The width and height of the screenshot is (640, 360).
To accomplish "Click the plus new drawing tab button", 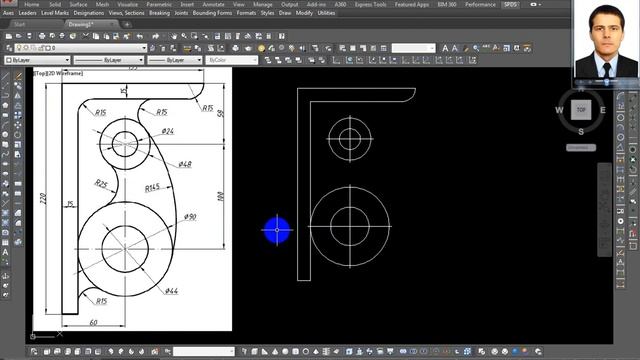I will click(x=127, y=24).
